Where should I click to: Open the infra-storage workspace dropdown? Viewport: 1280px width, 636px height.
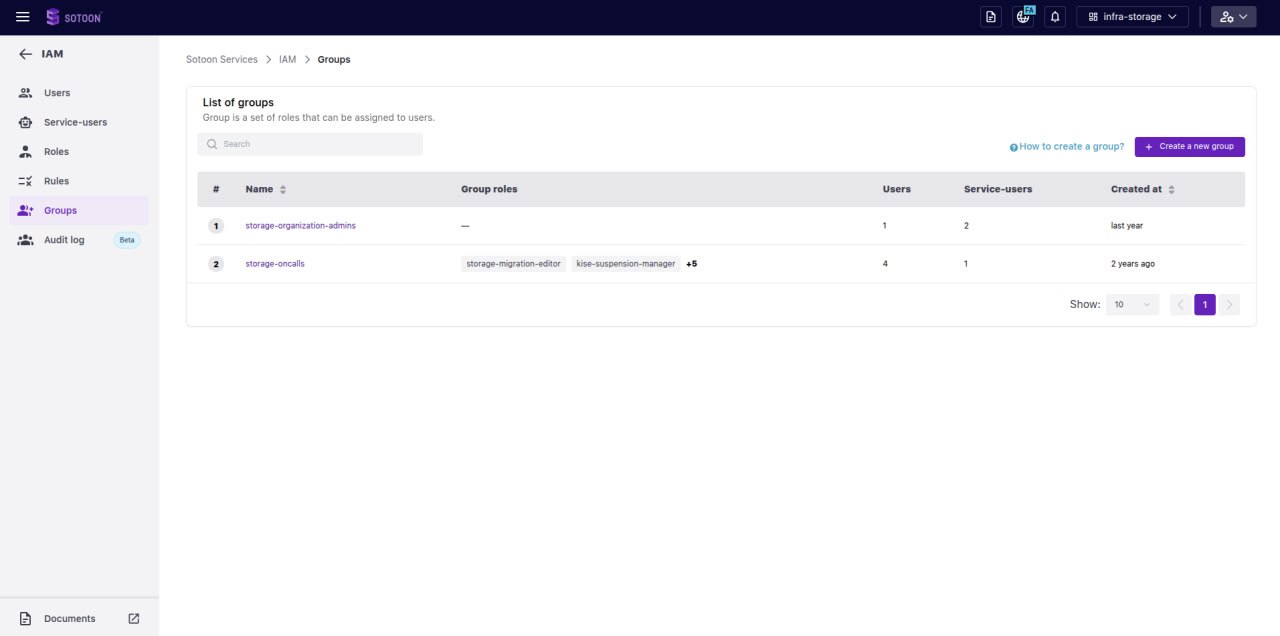click(1132, 17)
